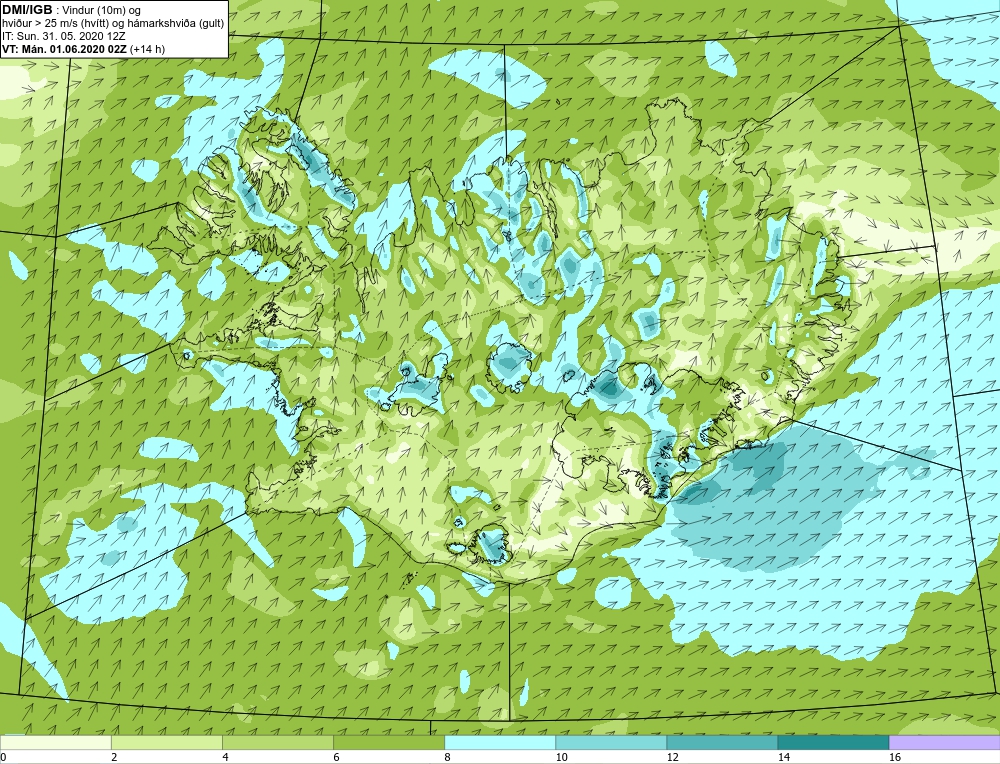Click the legend value label '10'
The width and height of the screenshot is (1000, 764).
561,757
